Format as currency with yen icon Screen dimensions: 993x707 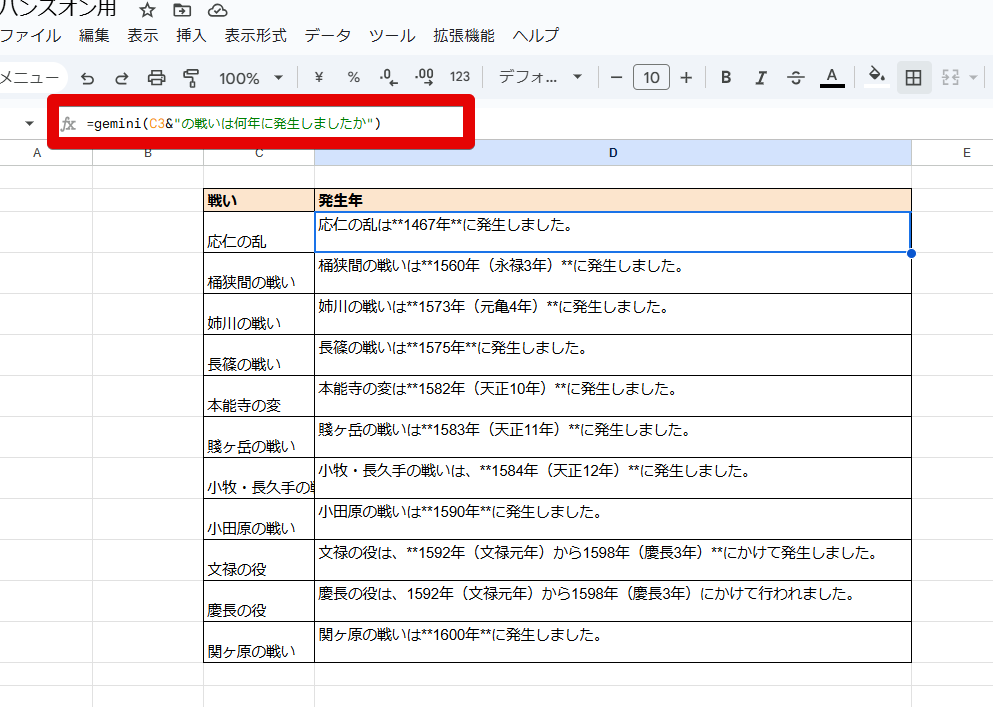click(319, 77)
